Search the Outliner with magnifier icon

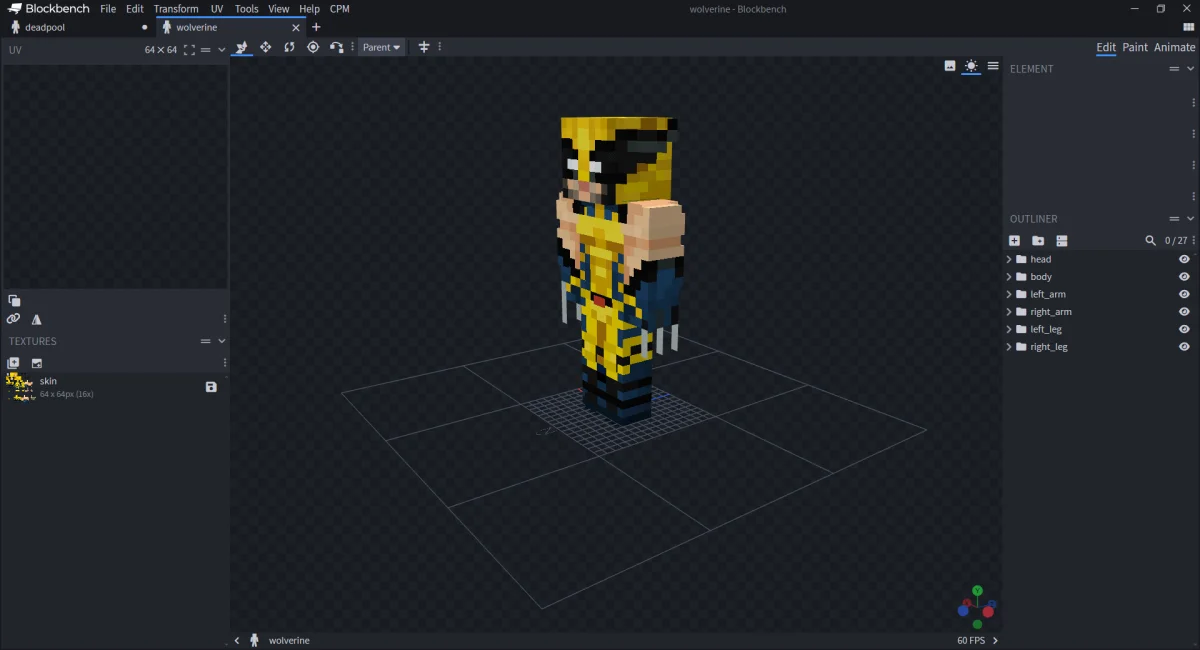(x=1151, y=241)
